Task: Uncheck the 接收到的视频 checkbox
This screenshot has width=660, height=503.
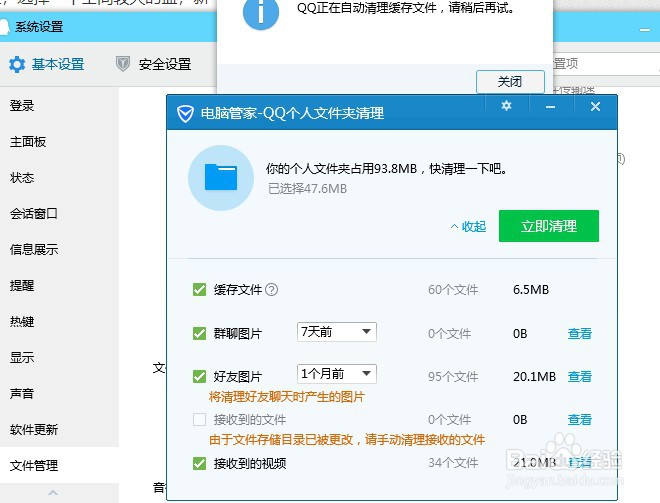Action: pos(200,463)
